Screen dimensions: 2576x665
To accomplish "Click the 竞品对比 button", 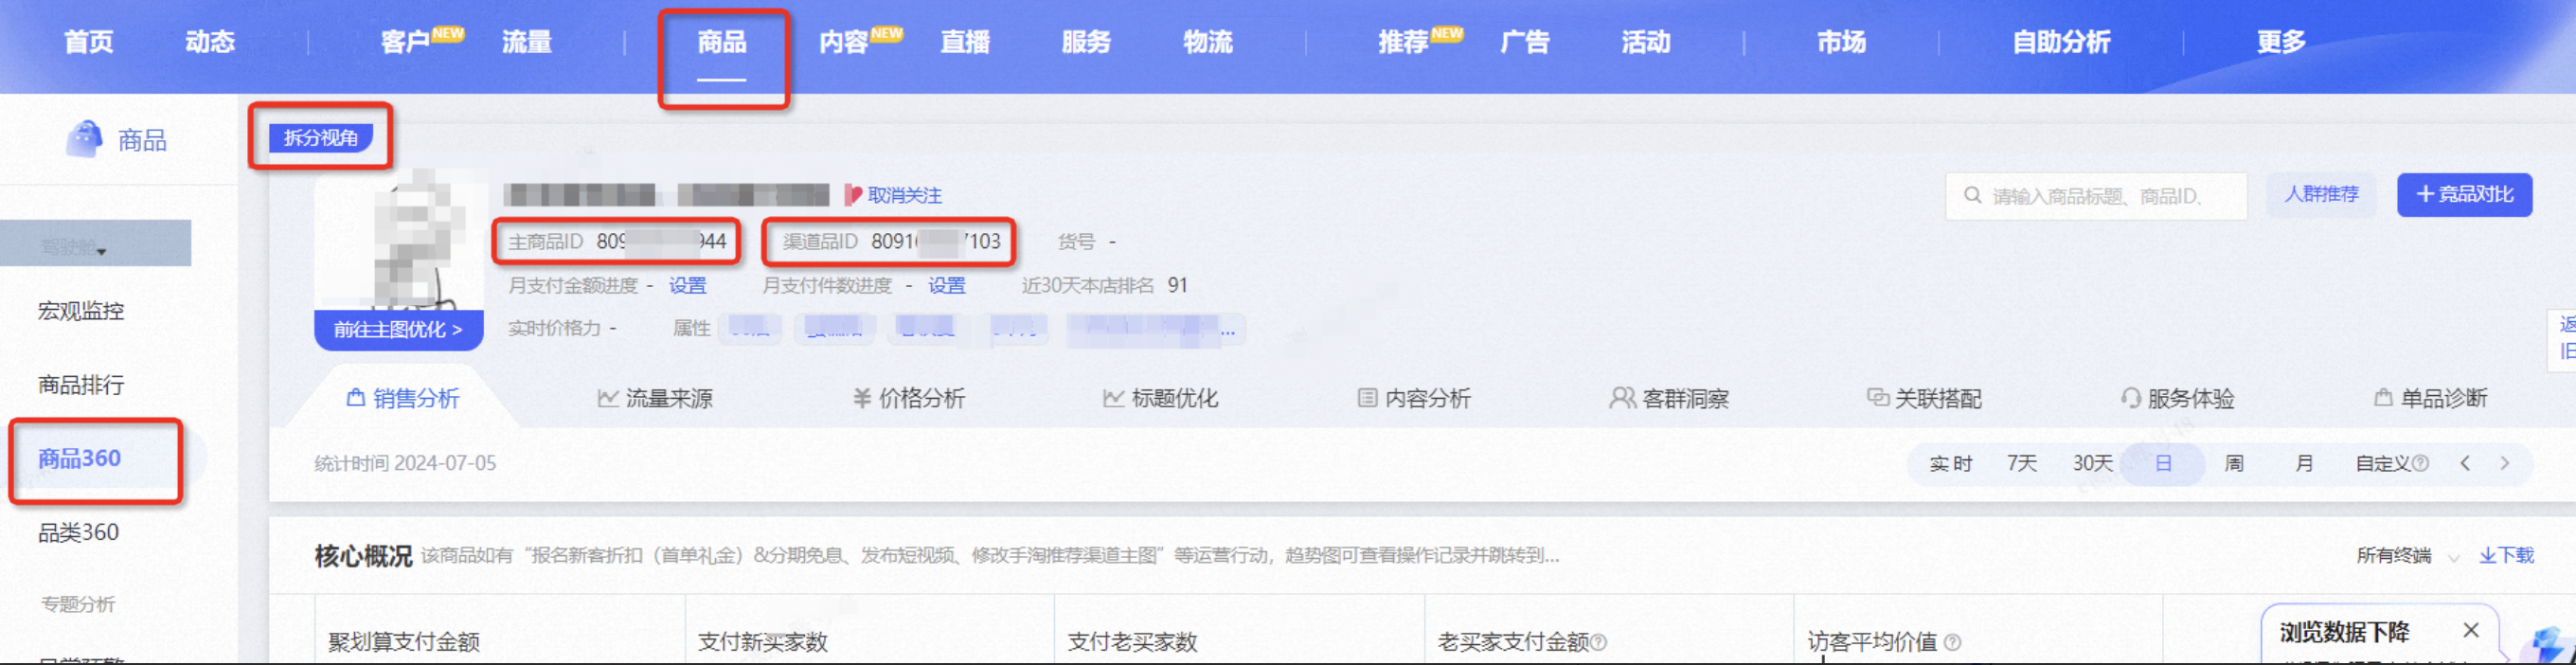I will click(2464, 194).
